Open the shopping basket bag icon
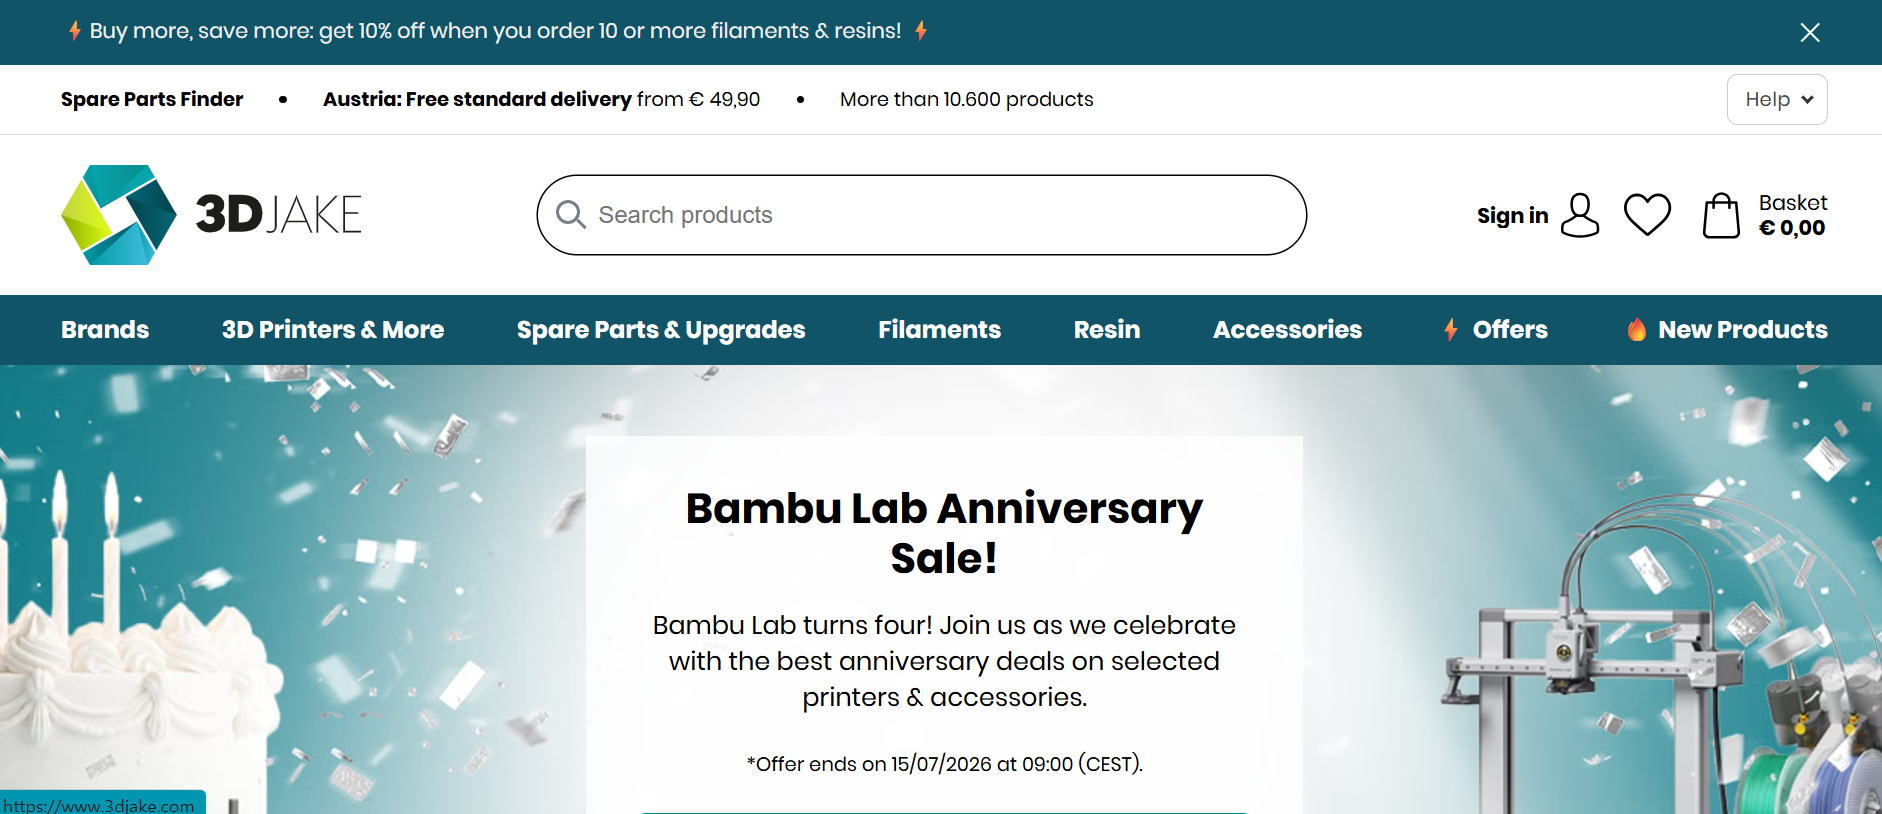 point(1721,215)
